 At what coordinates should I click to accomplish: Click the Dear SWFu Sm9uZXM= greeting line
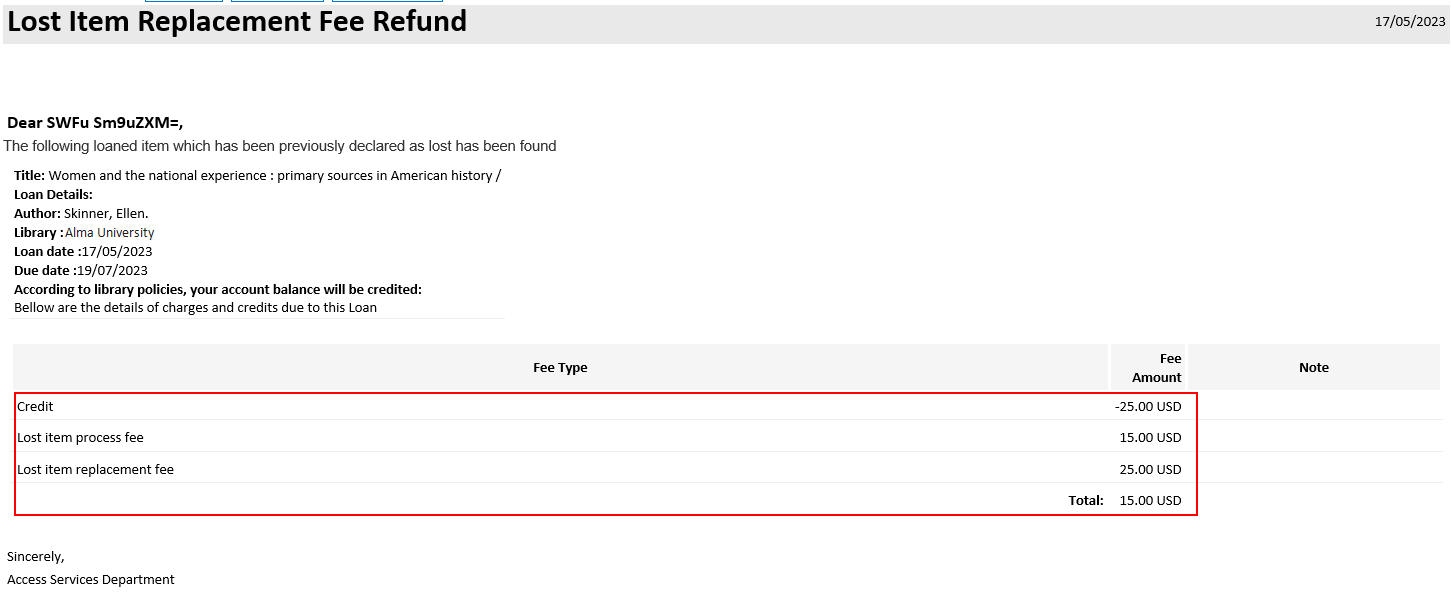95,123
